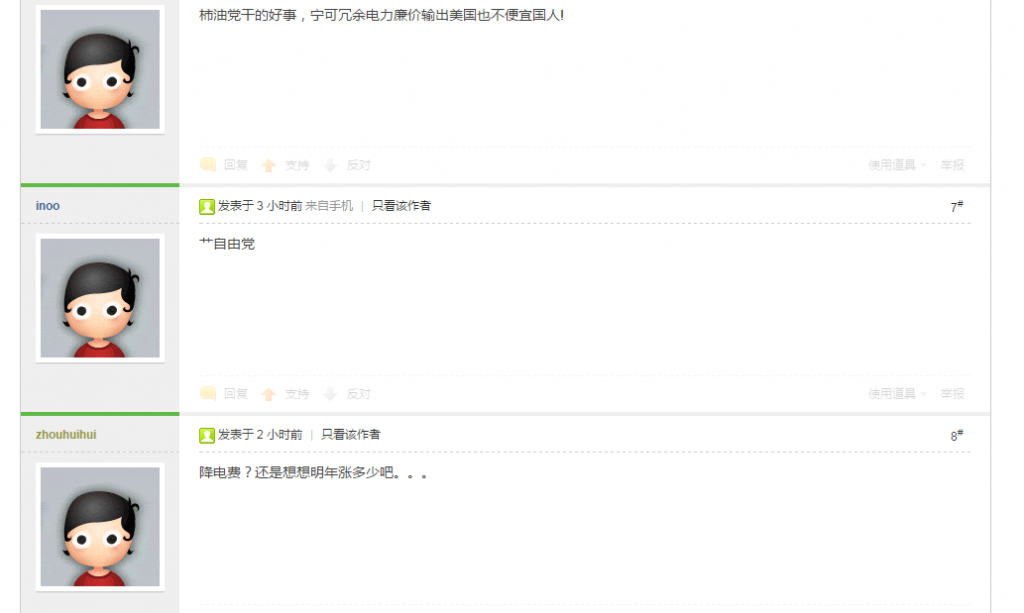Click the gray oppose arrow in the top post
The image size is (1024, 613).
[x=330, y=165]
